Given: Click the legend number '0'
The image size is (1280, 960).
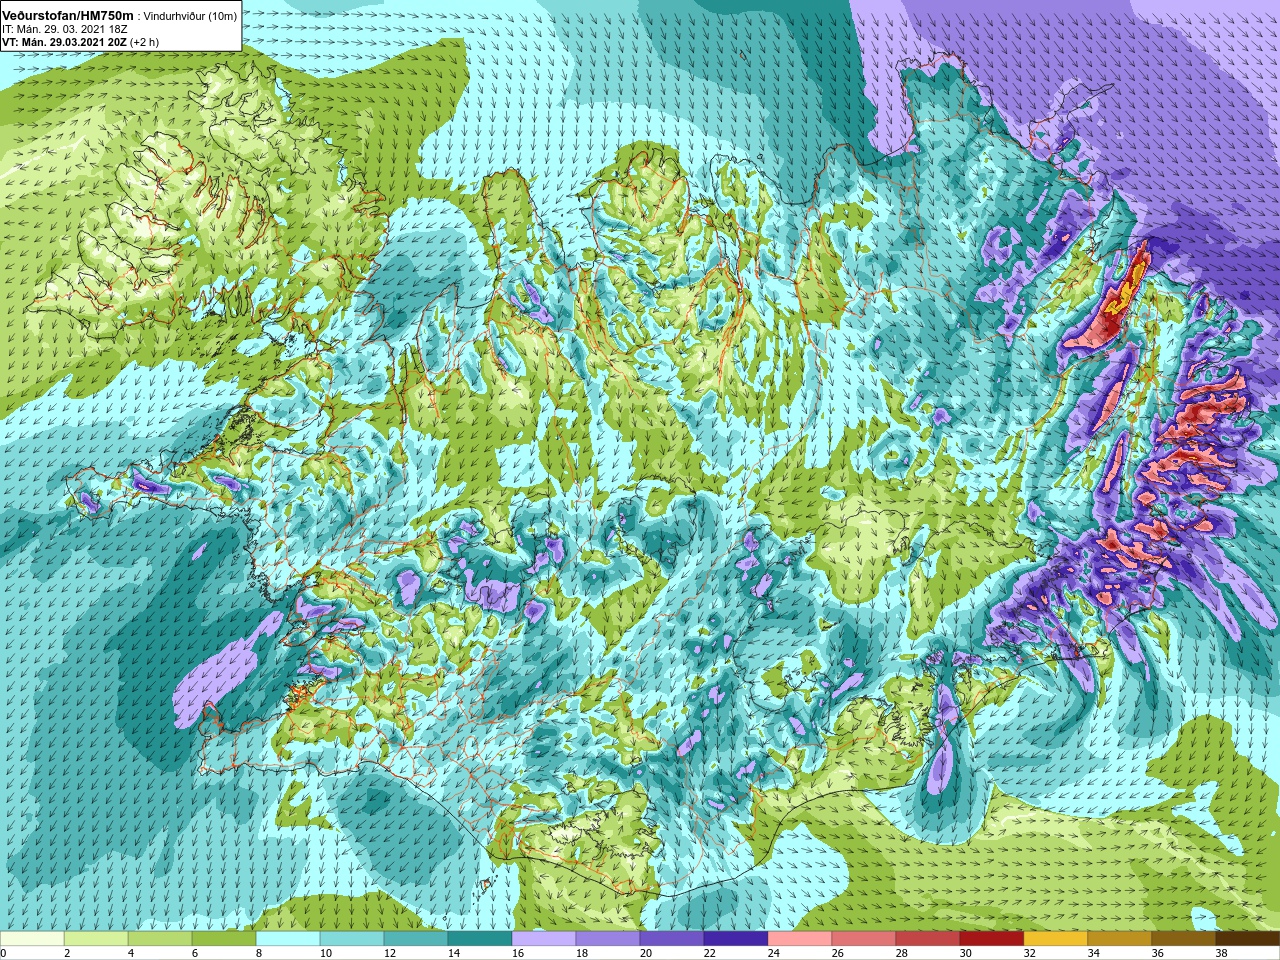Looking at the screenshot, I should (x=4, y=954).
